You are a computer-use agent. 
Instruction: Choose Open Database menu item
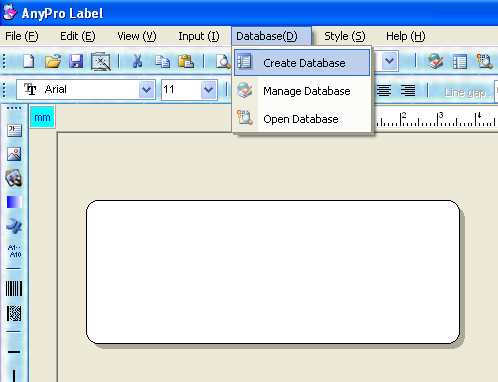(x=302, y=119)
